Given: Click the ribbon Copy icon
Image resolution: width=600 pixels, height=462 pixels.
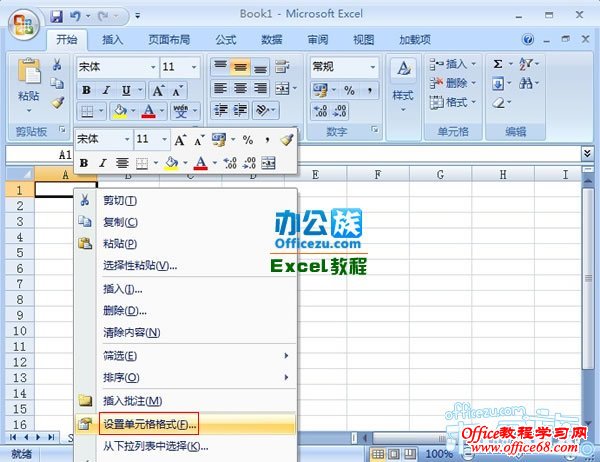Looking at the screenshot, I should pos(57,83).
